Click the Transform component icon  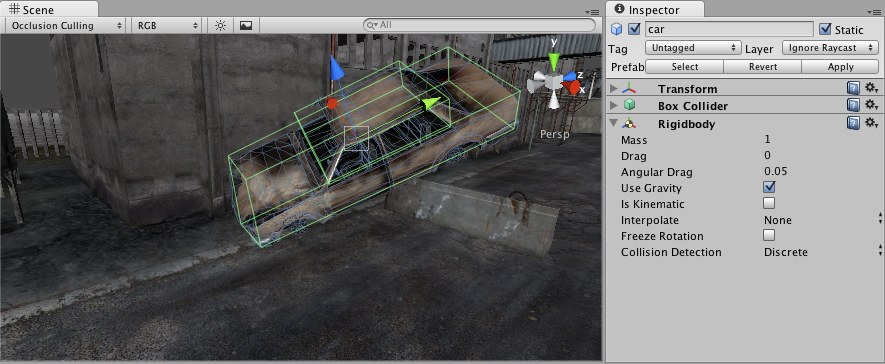(x=629, y=89)
